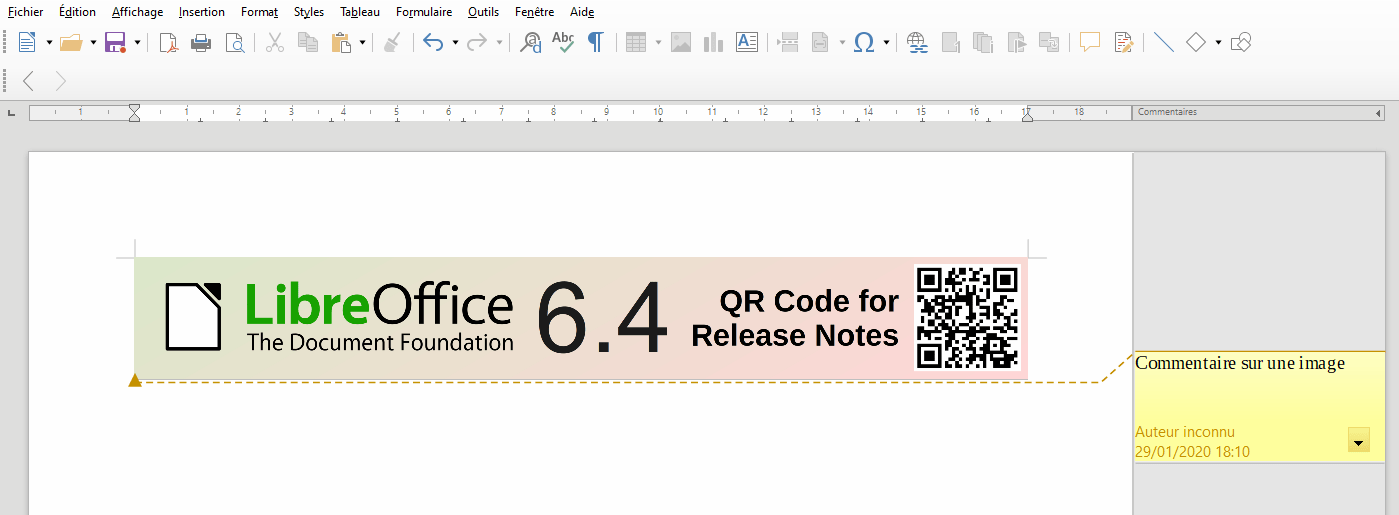Open the Styles menu
1399x515 pixels.
[309, 12]
